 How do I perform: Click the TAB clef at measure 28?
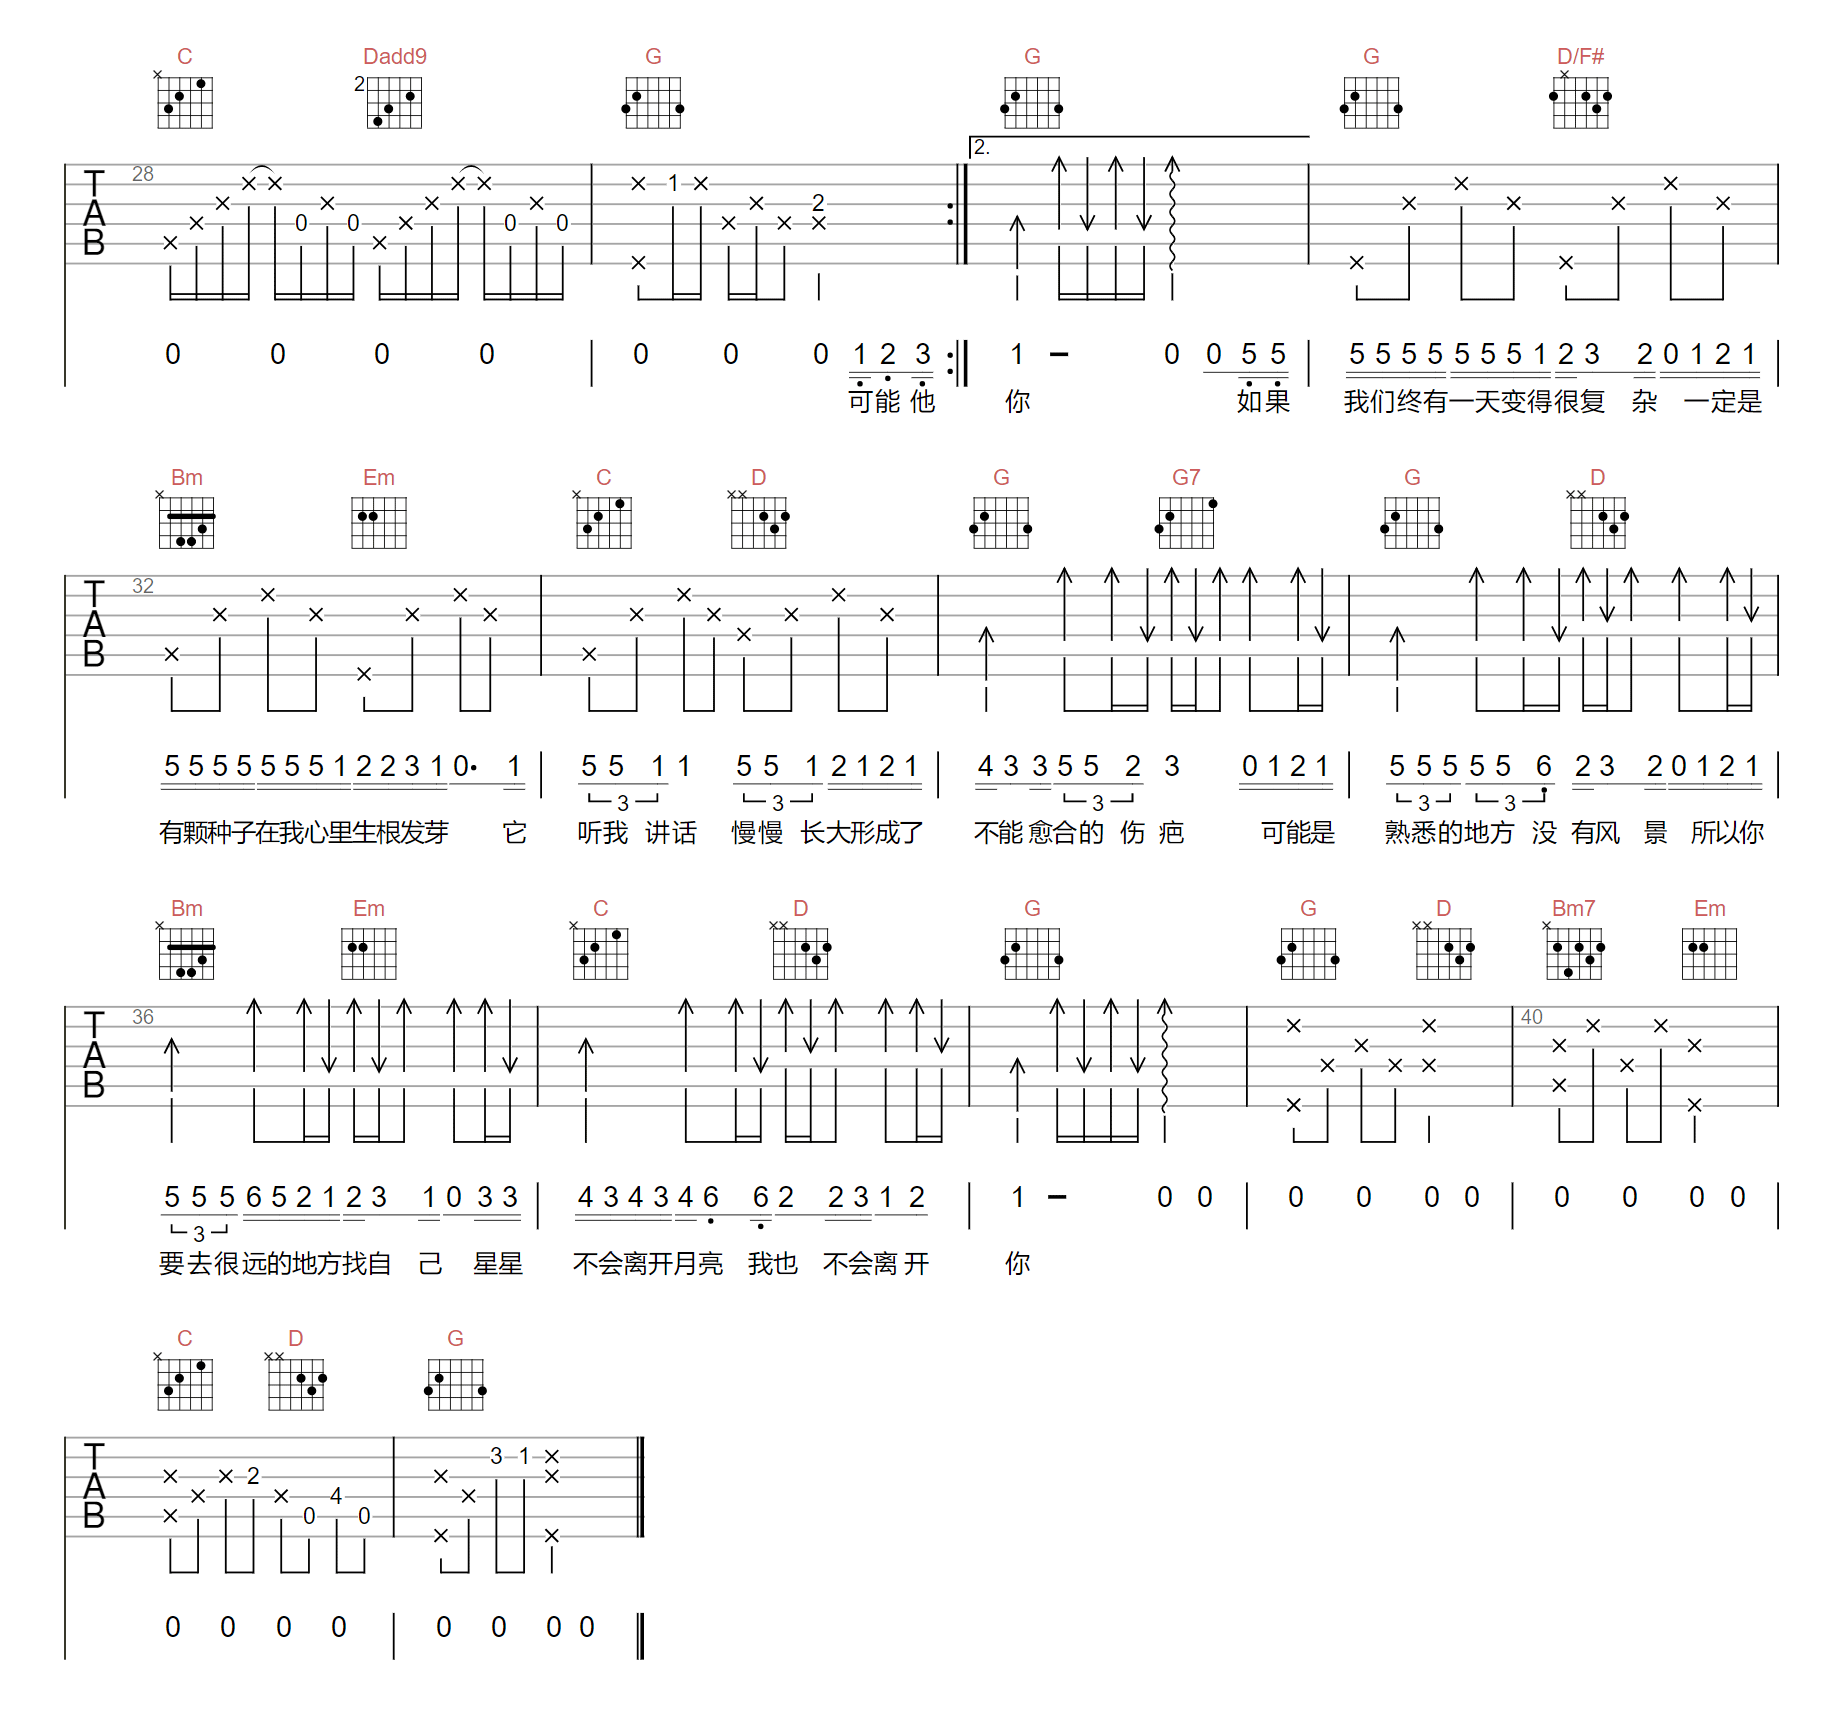(94, 213)
